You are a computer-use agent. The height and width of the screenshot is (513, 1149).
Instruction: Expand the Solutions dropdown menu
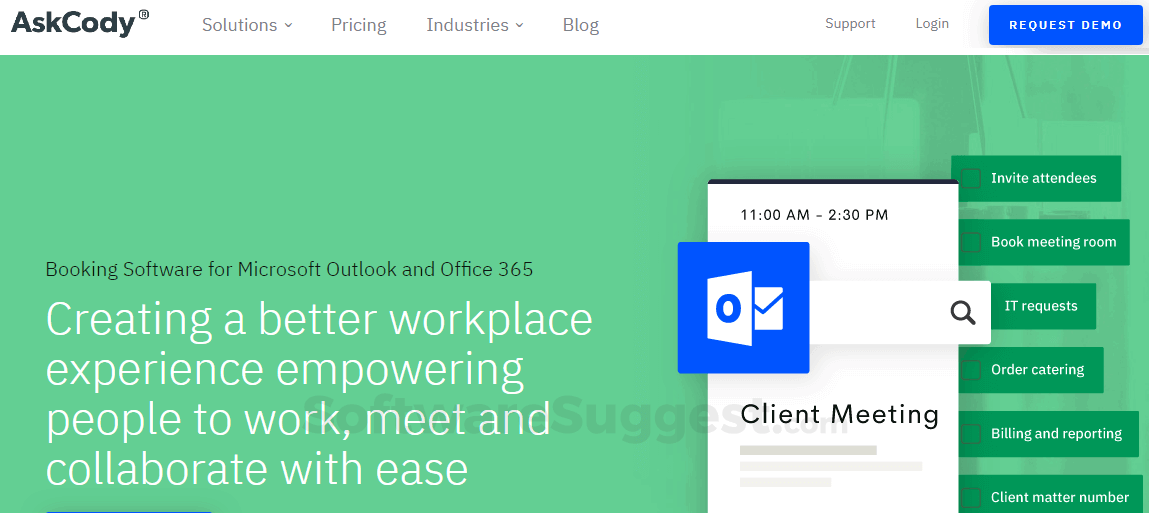click(x=247, y=25)
